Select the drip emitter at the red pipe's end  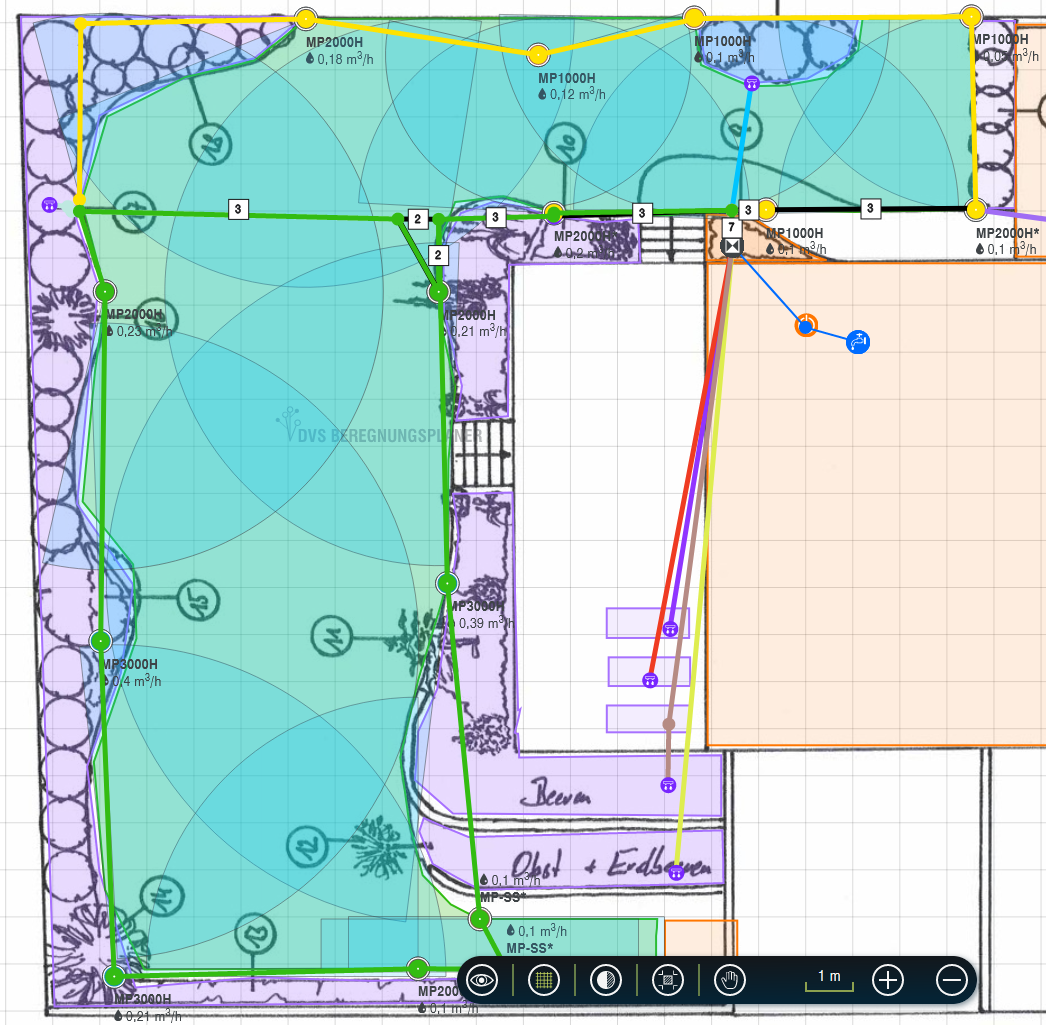(x=650, y=680)
